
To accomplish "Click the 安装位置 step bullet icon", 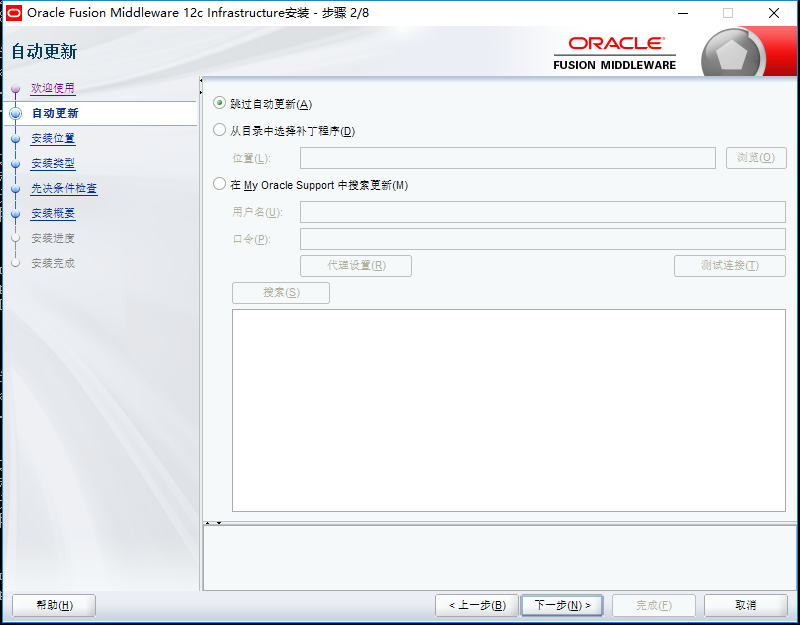I will (x=16, y=139).
